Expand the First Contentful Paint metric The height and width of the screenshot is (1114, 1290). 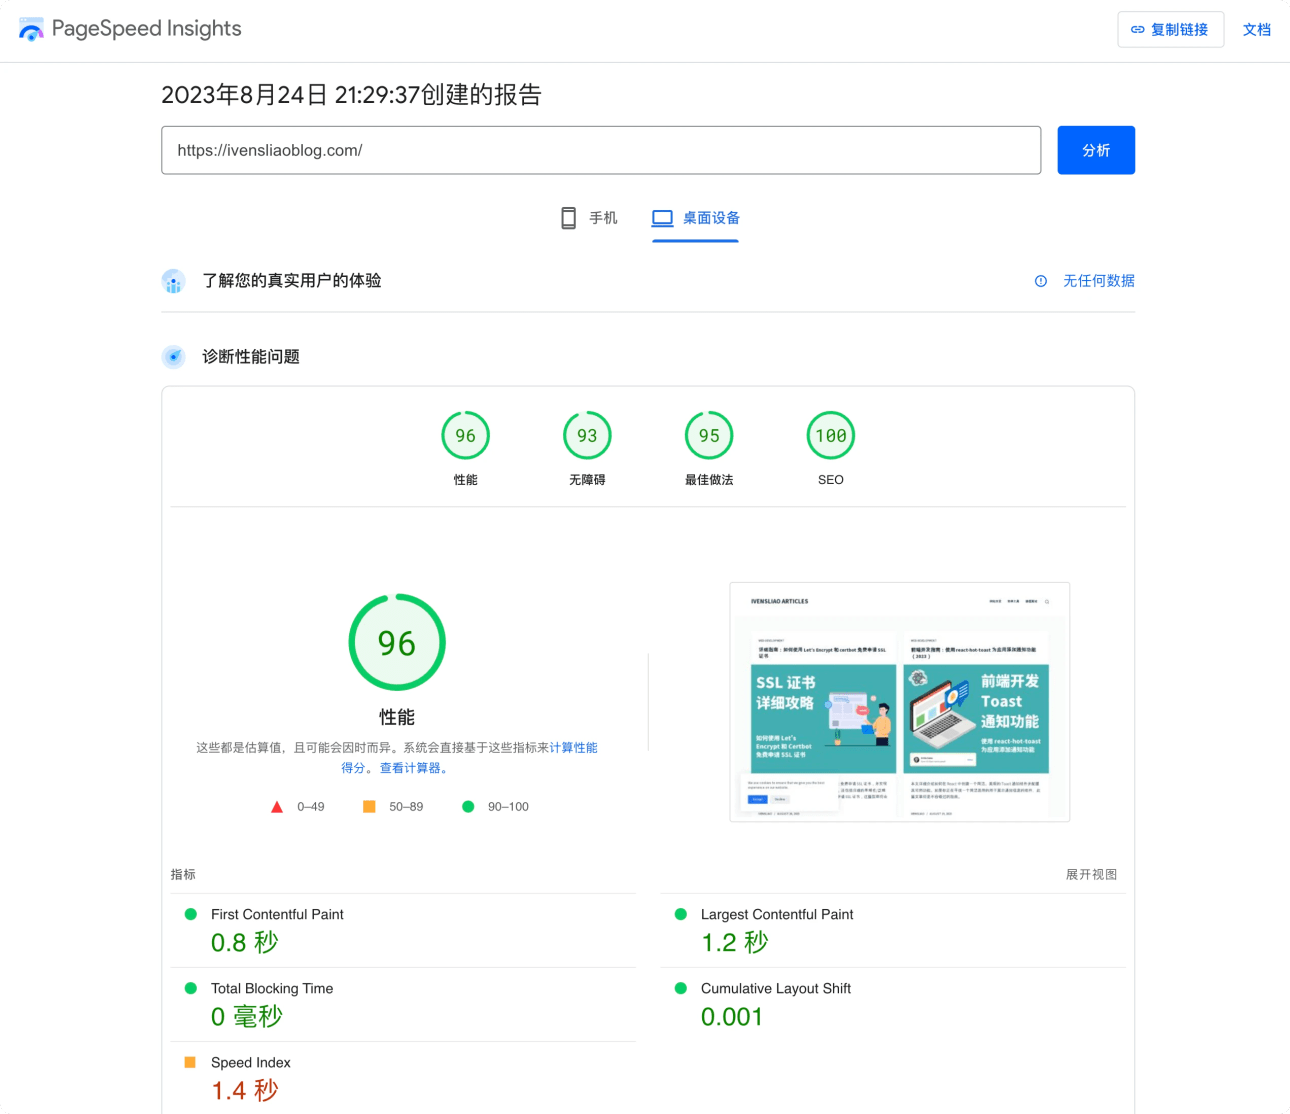pos(277,914)
